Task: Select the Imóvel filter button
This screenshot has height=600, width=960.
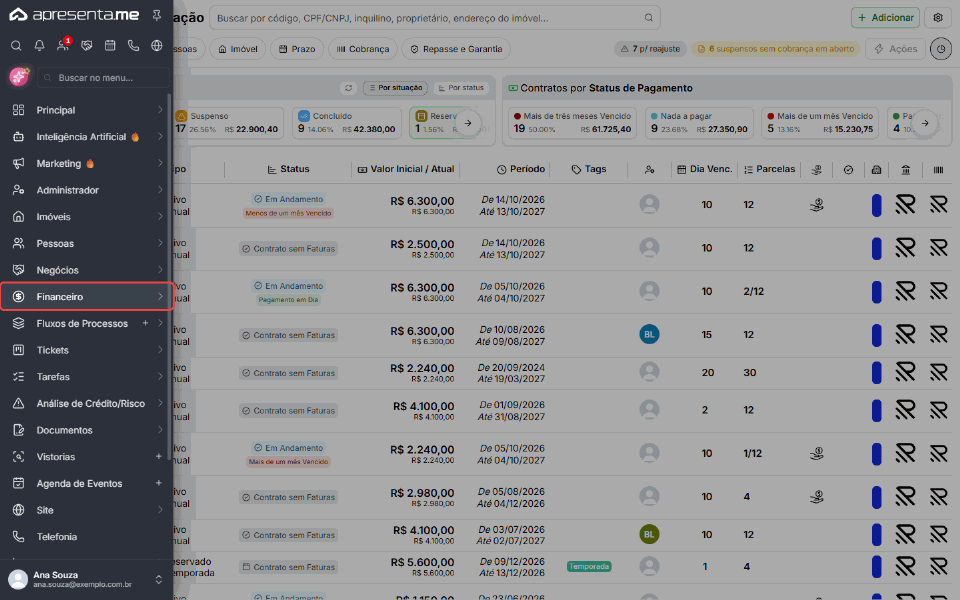Action: (x=238, y=49)
